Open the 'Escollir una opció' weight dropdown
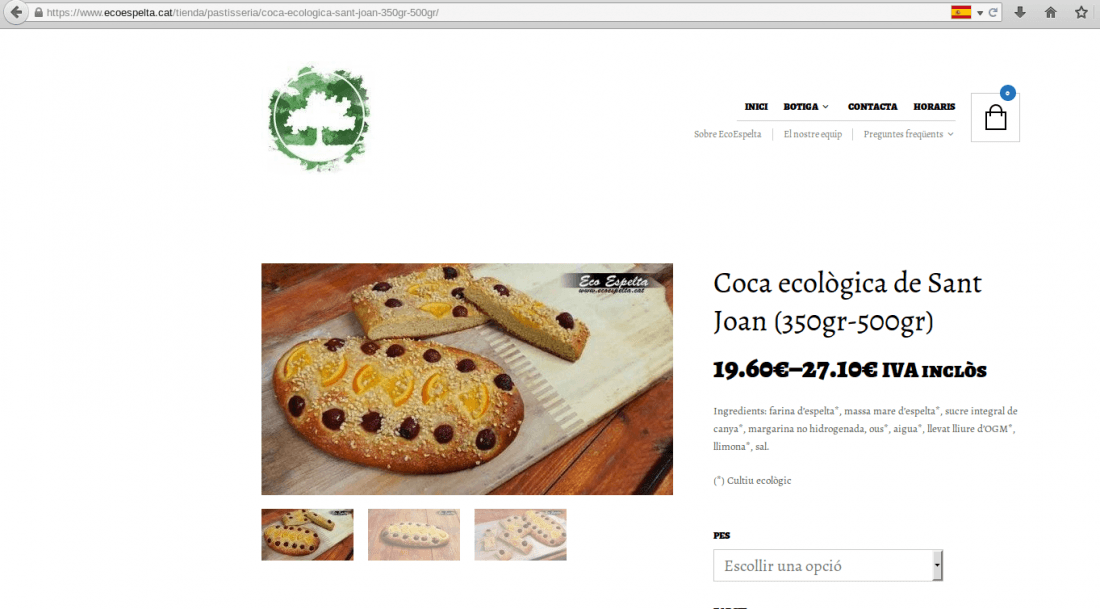The image size is (1100, 609). click(828, 566)
